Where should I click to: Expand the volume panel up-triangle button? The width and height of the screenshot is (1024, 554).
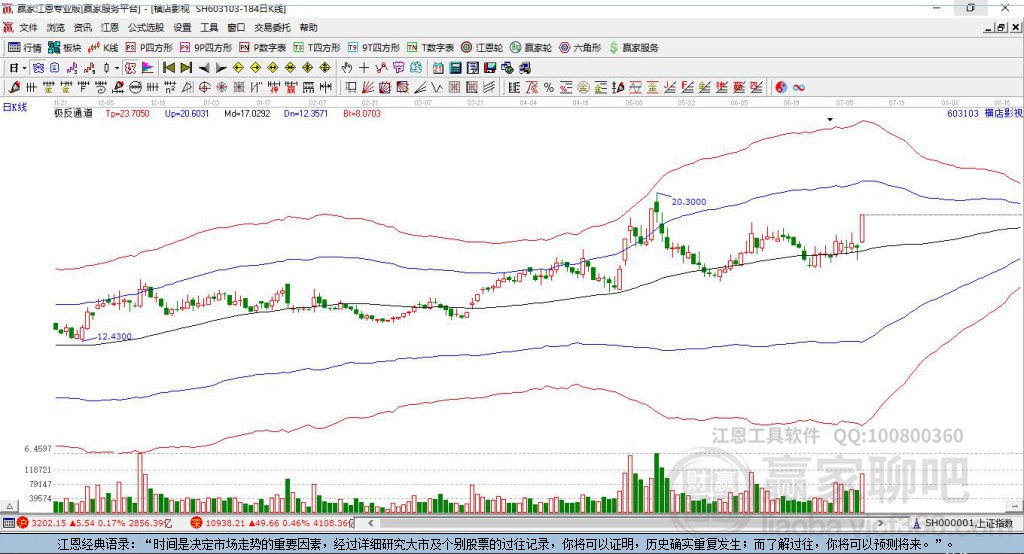[9, 506]
